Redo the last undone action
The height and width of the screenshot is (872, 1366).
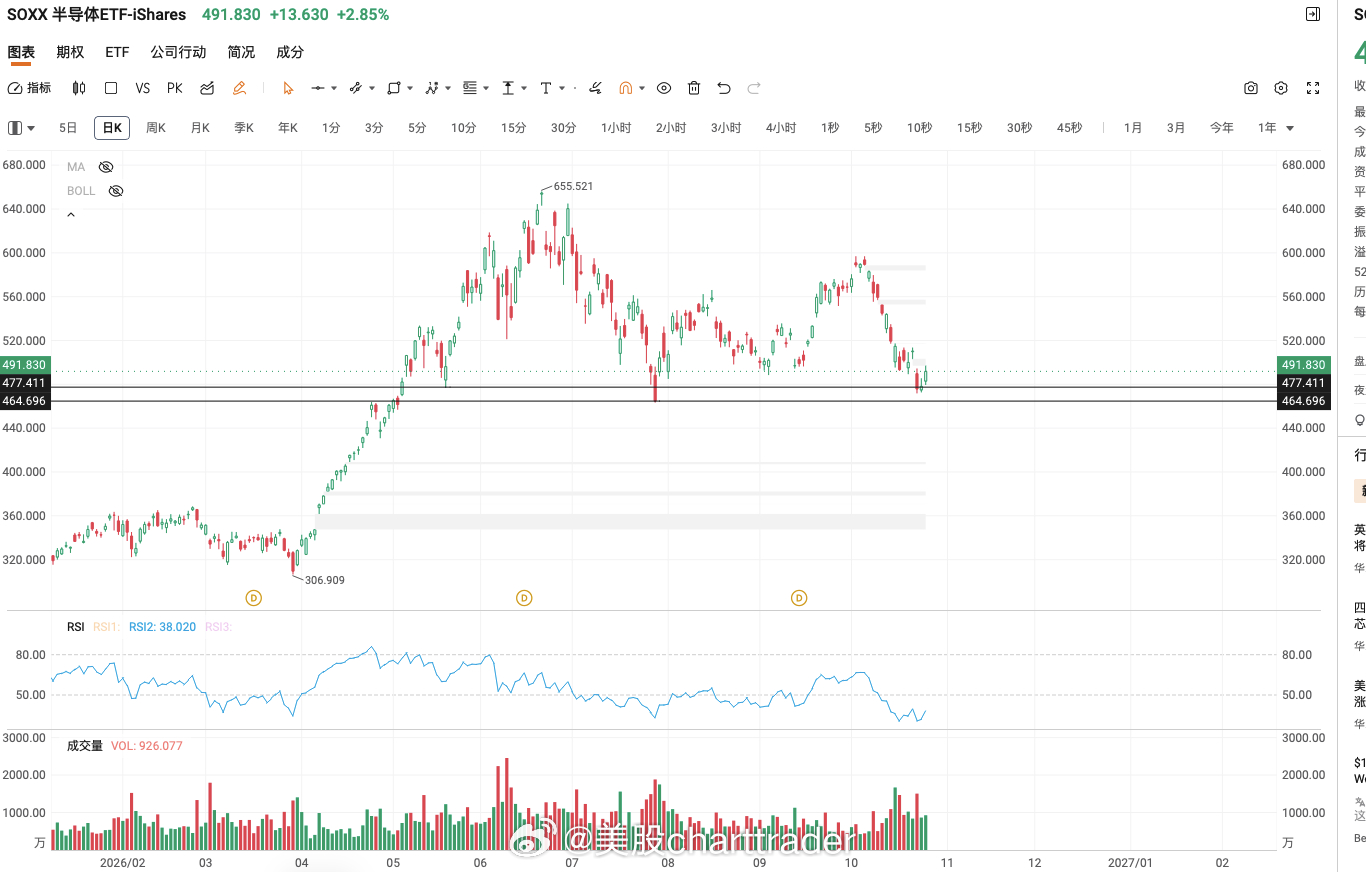754,88
